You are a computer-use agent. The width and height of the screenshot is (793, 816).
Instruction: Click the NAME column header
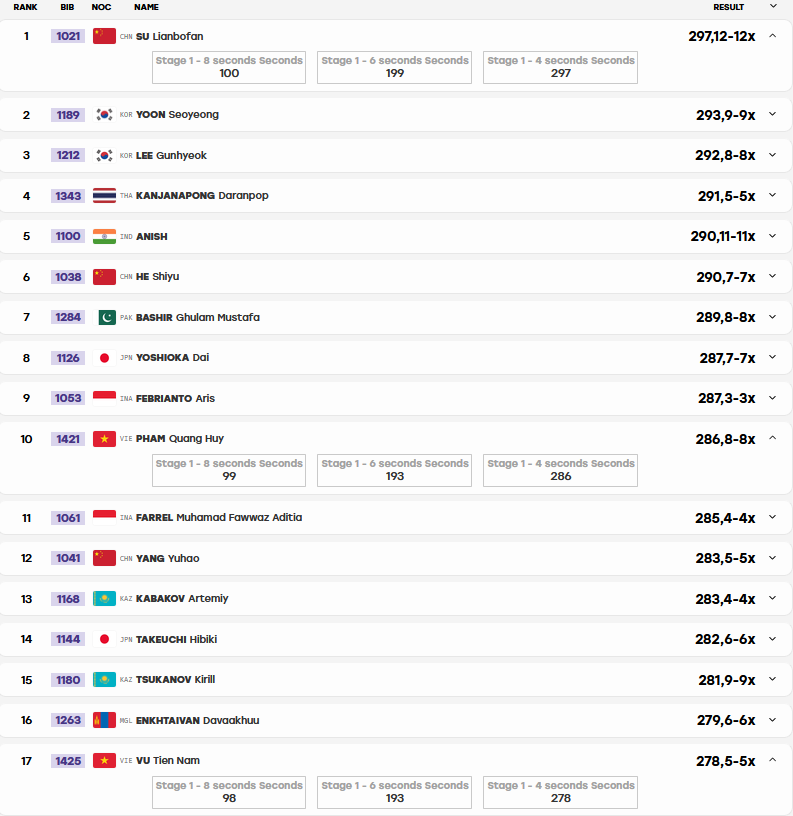pos(146,7)
